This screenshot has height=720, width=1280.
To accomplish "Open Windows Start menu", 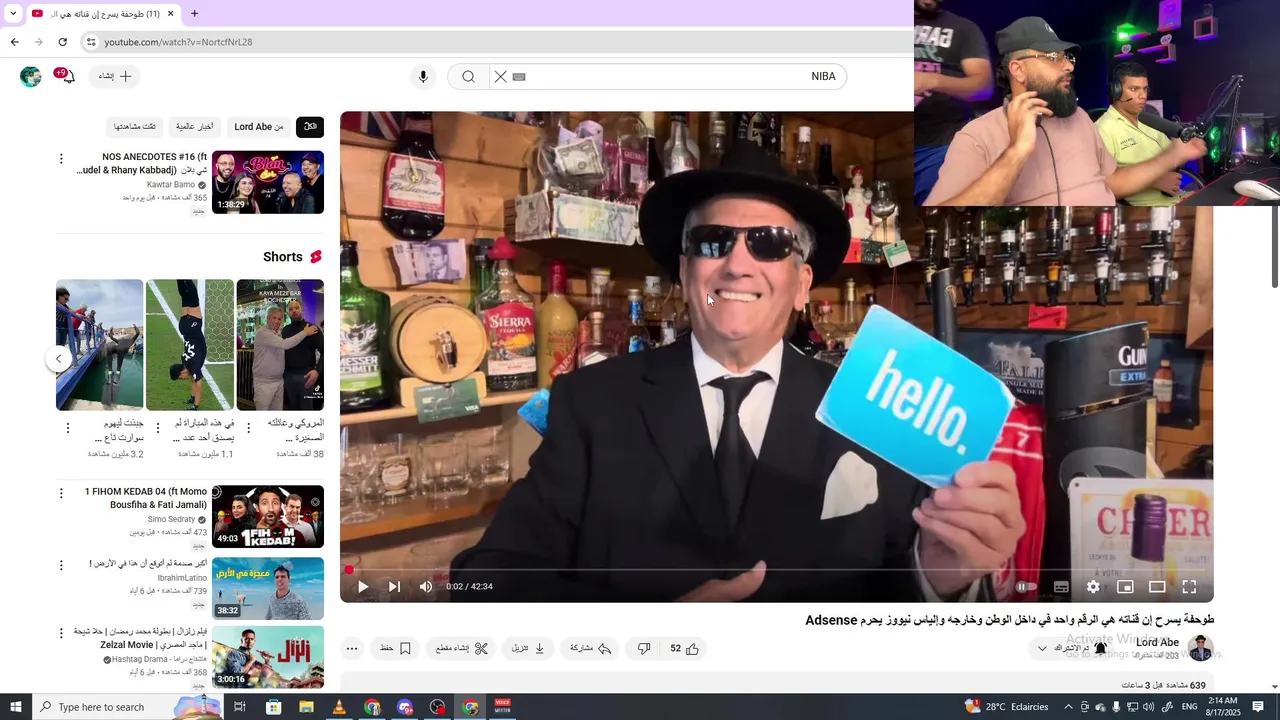I will point(15,707).
